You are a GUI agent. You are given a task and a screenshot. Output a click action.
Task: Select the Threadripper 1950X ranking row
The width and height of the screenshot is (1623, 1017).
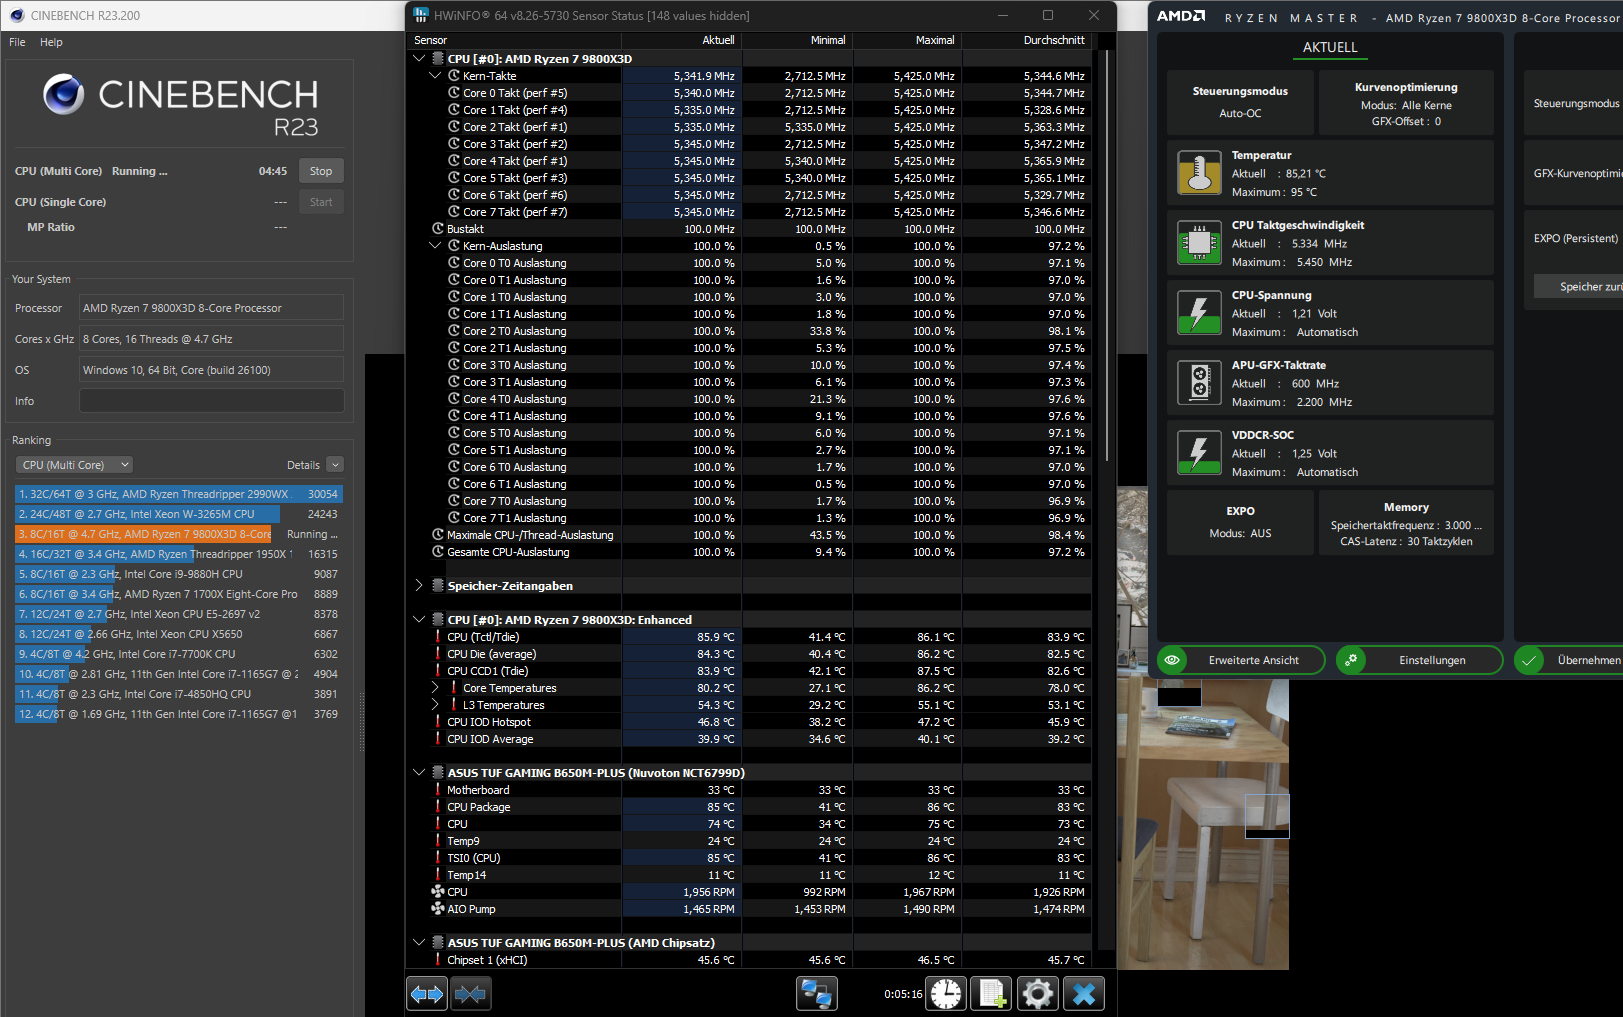tap(179, 554)
